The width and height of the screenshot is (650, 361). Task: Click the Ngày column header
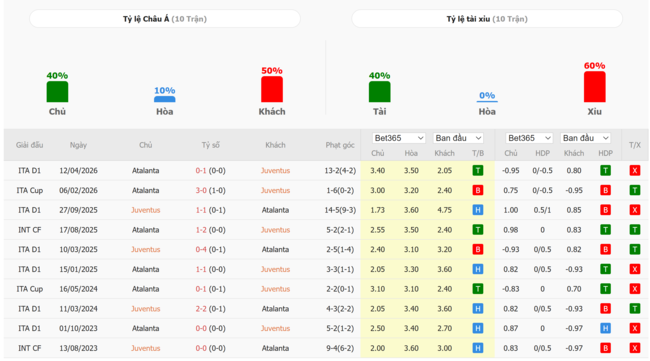[78, 145]
